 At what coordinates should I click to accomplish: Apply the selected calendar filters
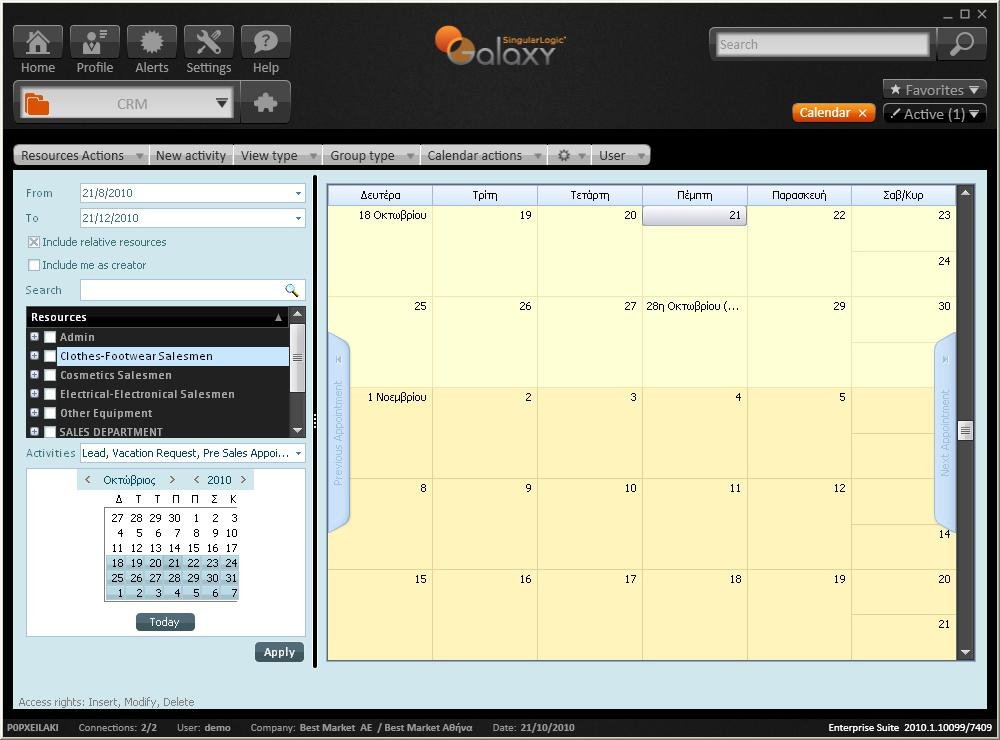click(x=279, y=651)
